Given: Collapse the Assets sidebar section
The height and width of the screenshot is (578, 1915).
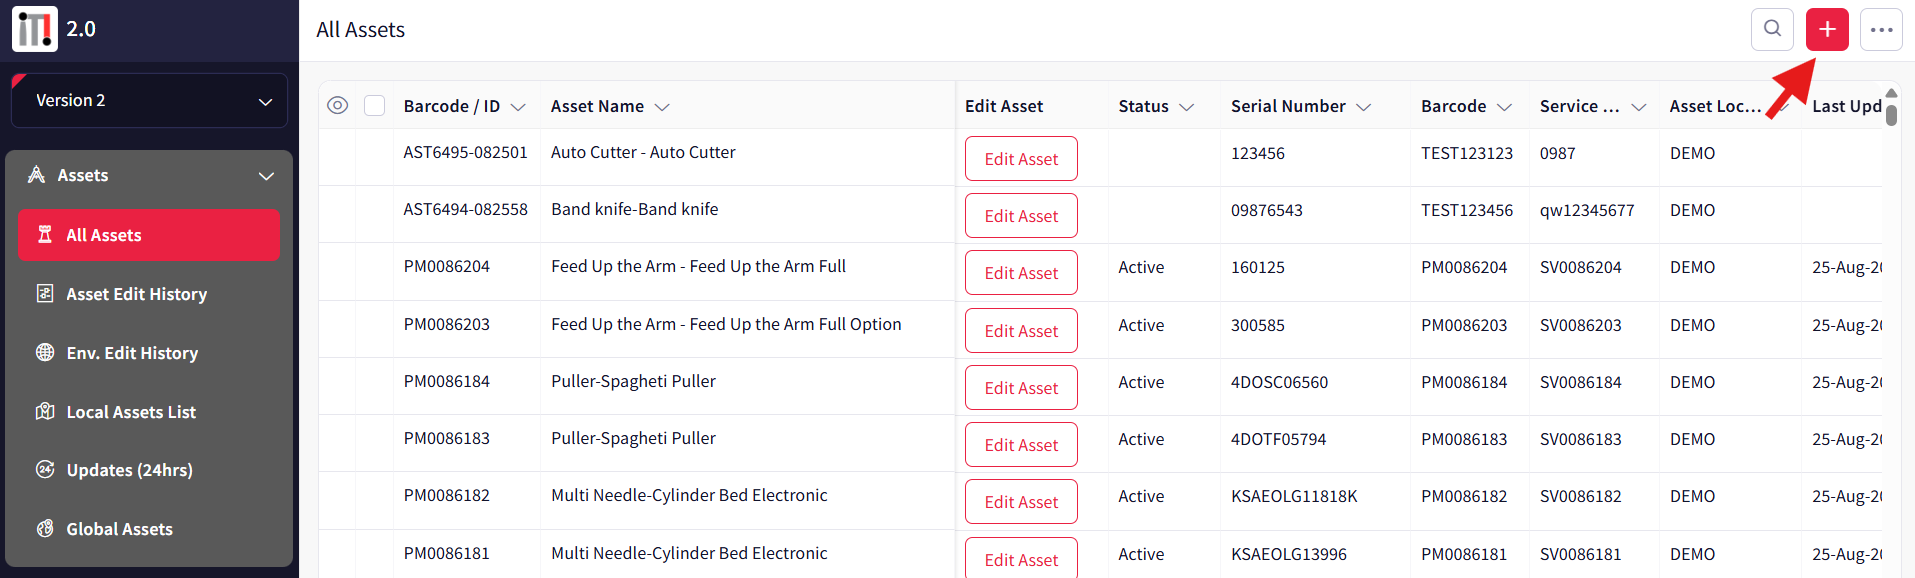Looking at the screenshot, I should tap(266, 176).
